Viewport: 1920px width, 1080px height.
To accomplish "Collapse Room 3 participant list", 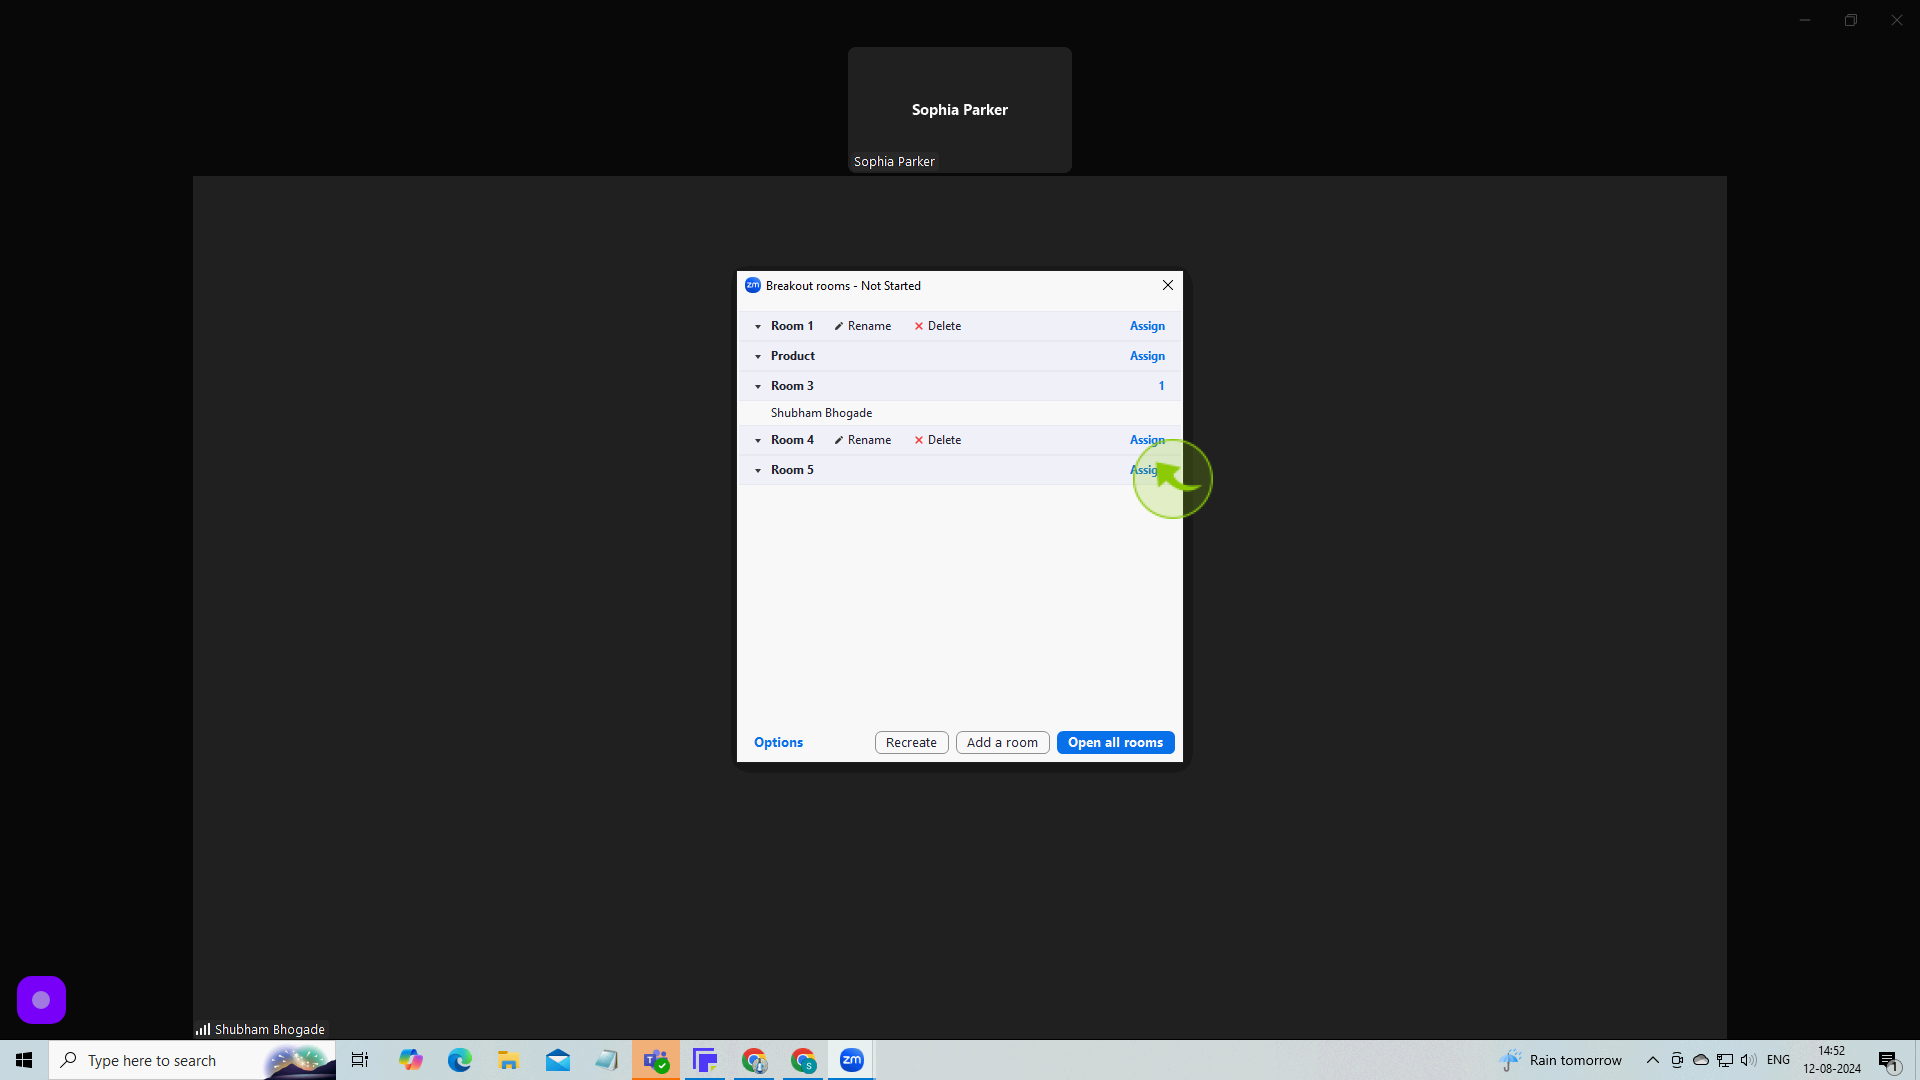I will (x=758, y=385).
